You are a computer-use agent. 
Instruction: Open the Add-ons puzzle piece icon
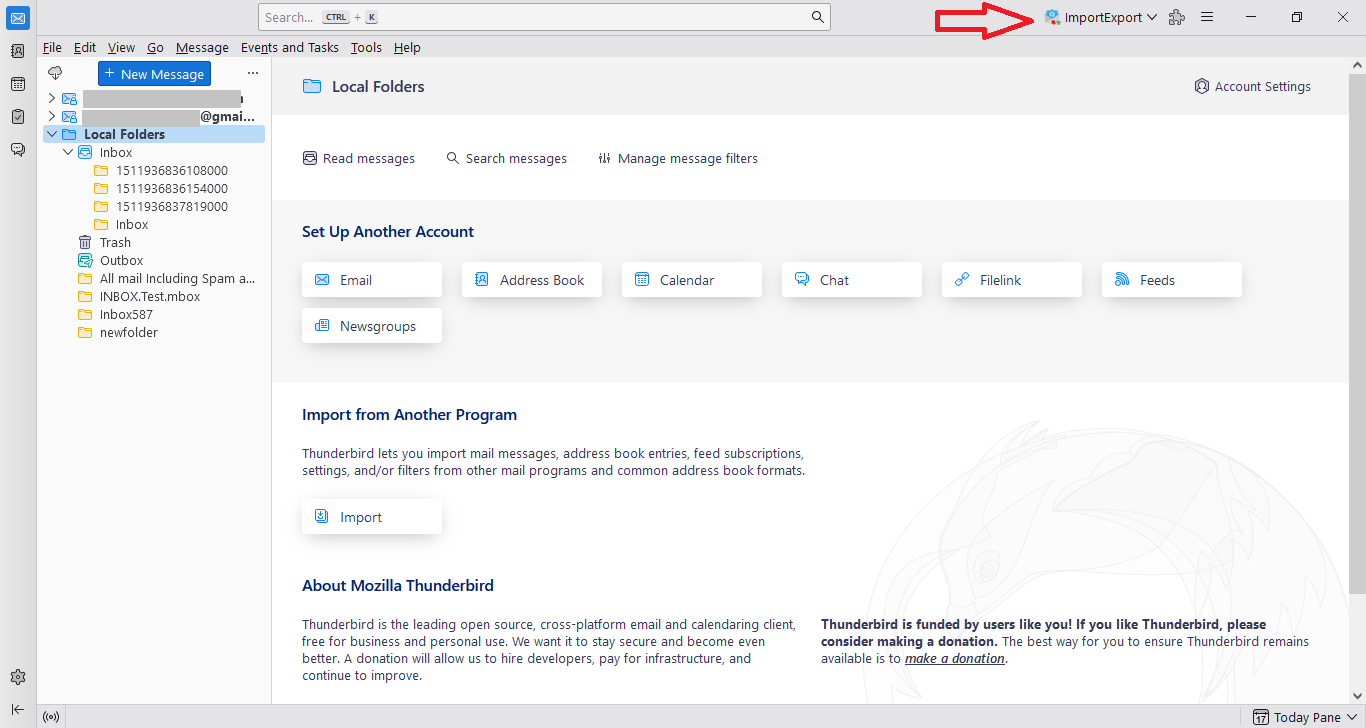coord(1177,17)
